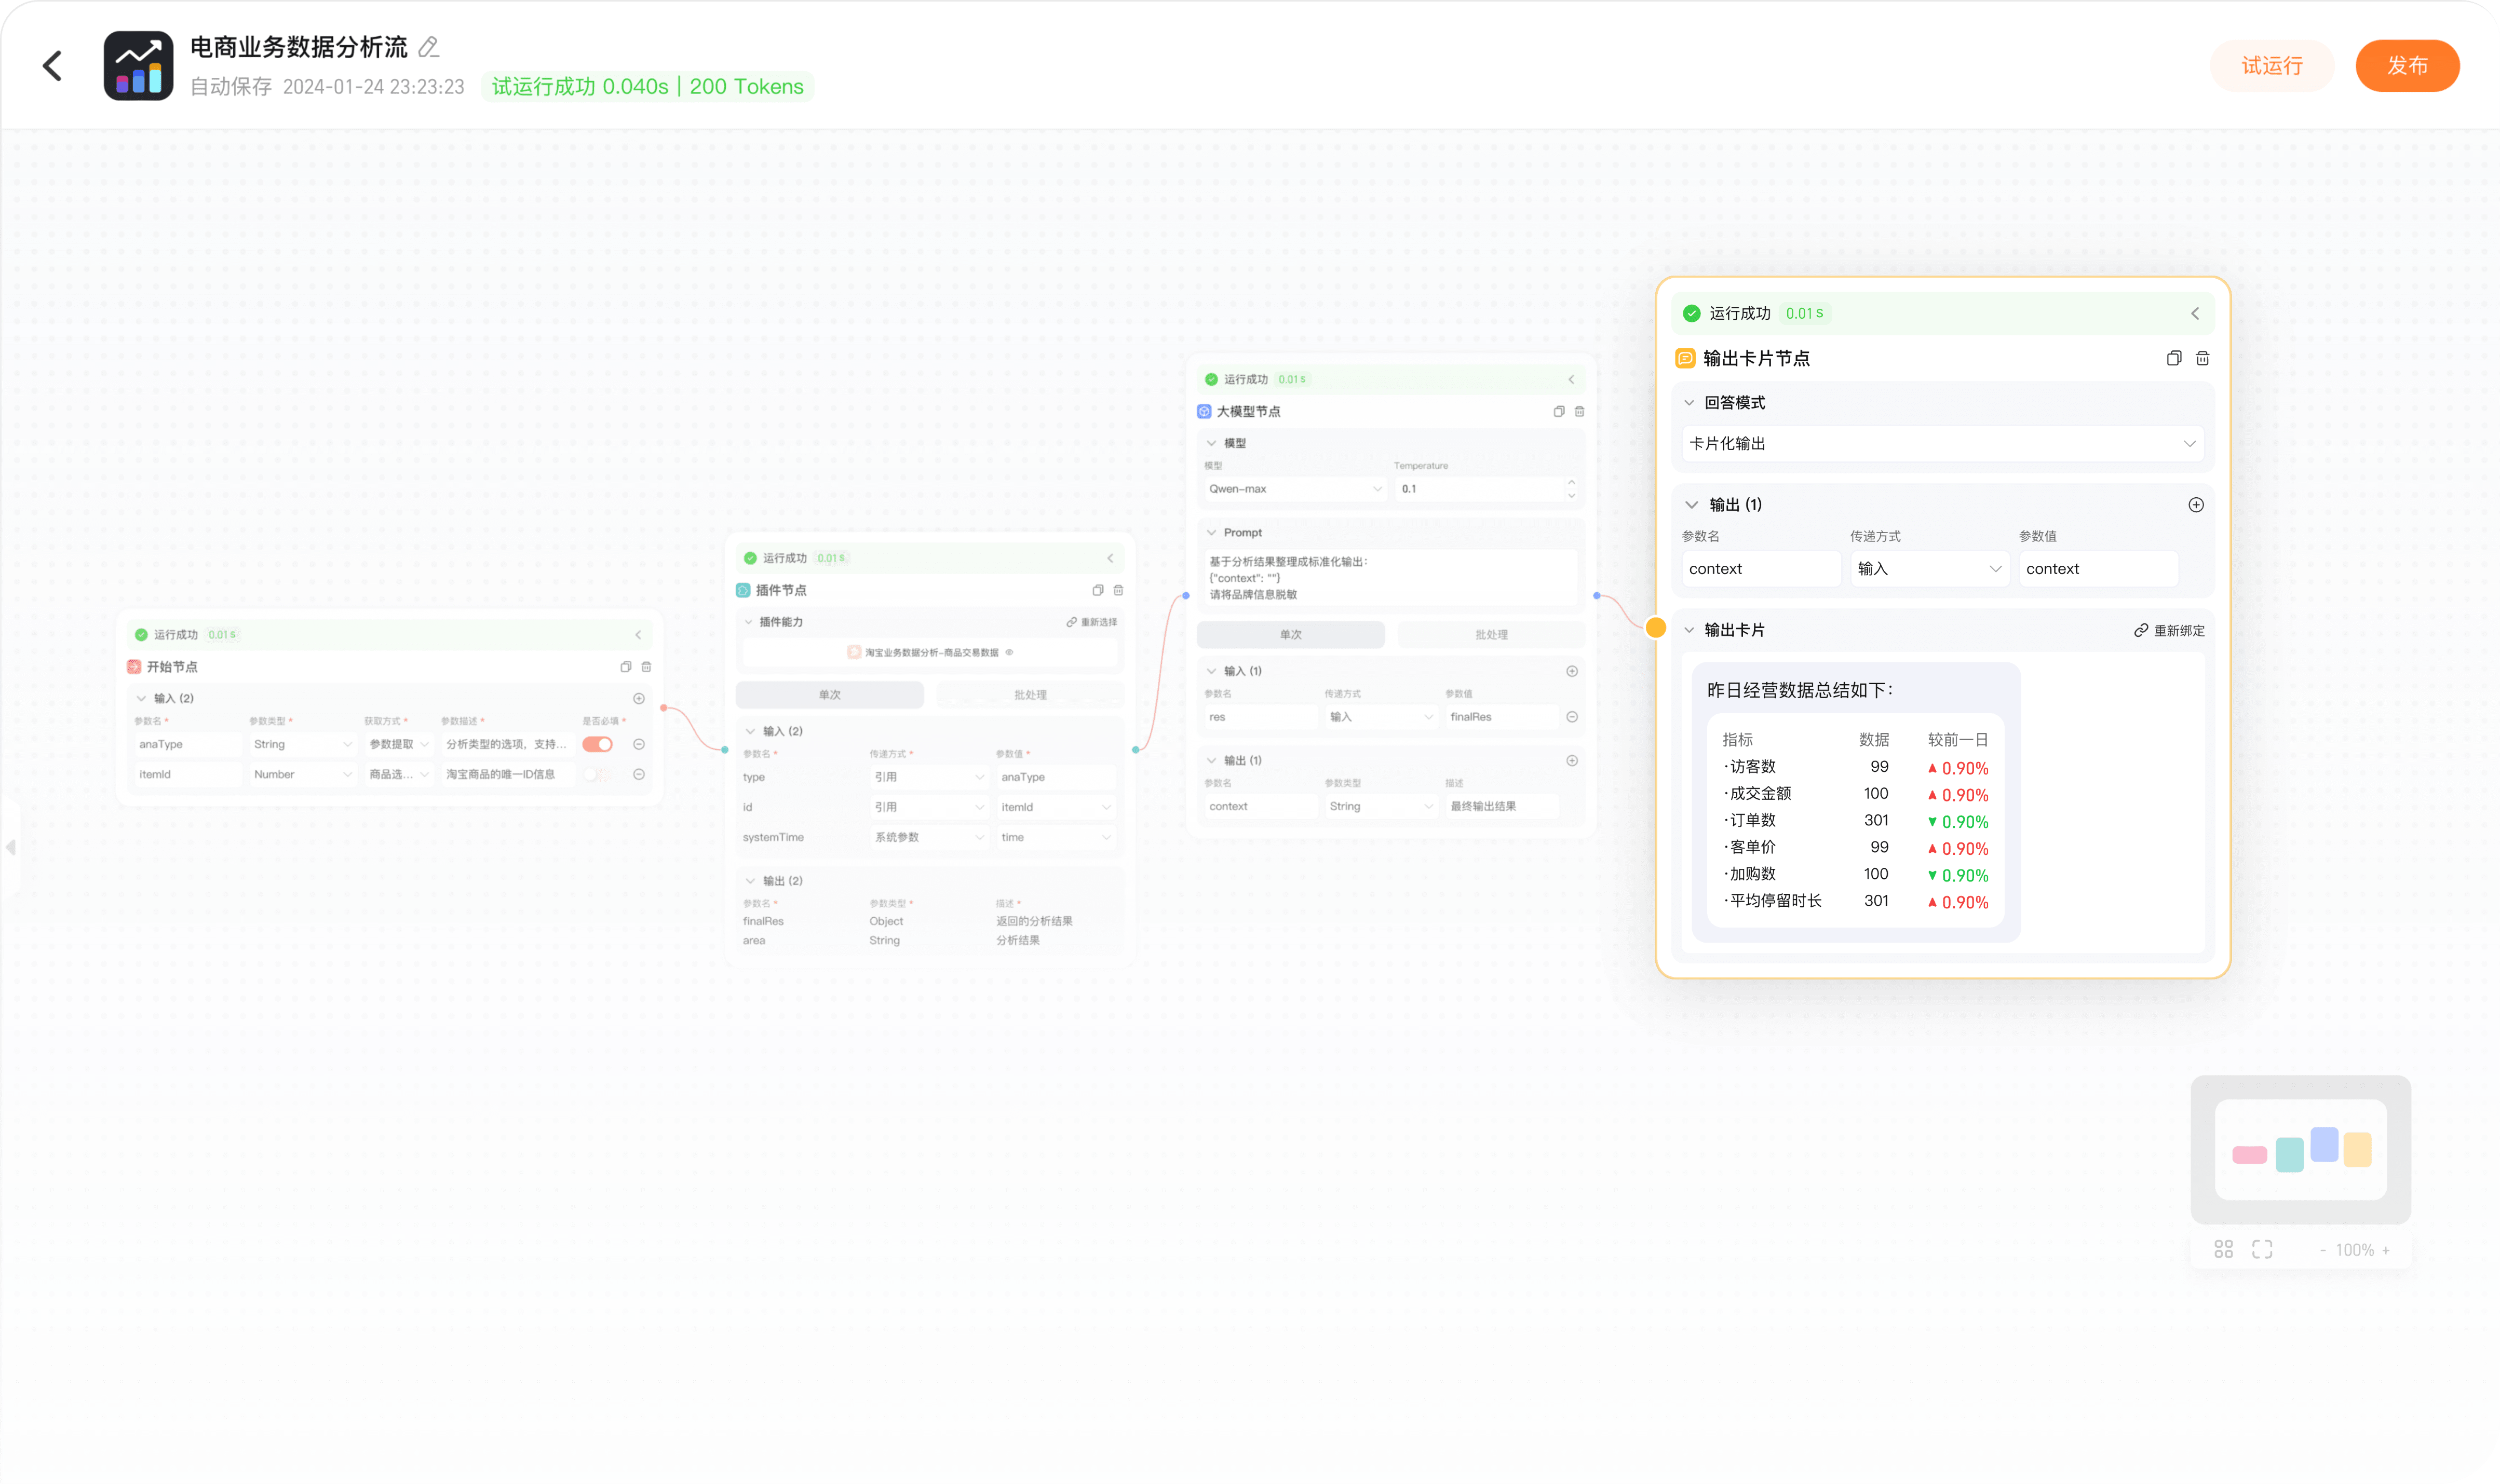Switch the plugin node to batch processing tab
The image size is (2500, 1484).
1029,695
